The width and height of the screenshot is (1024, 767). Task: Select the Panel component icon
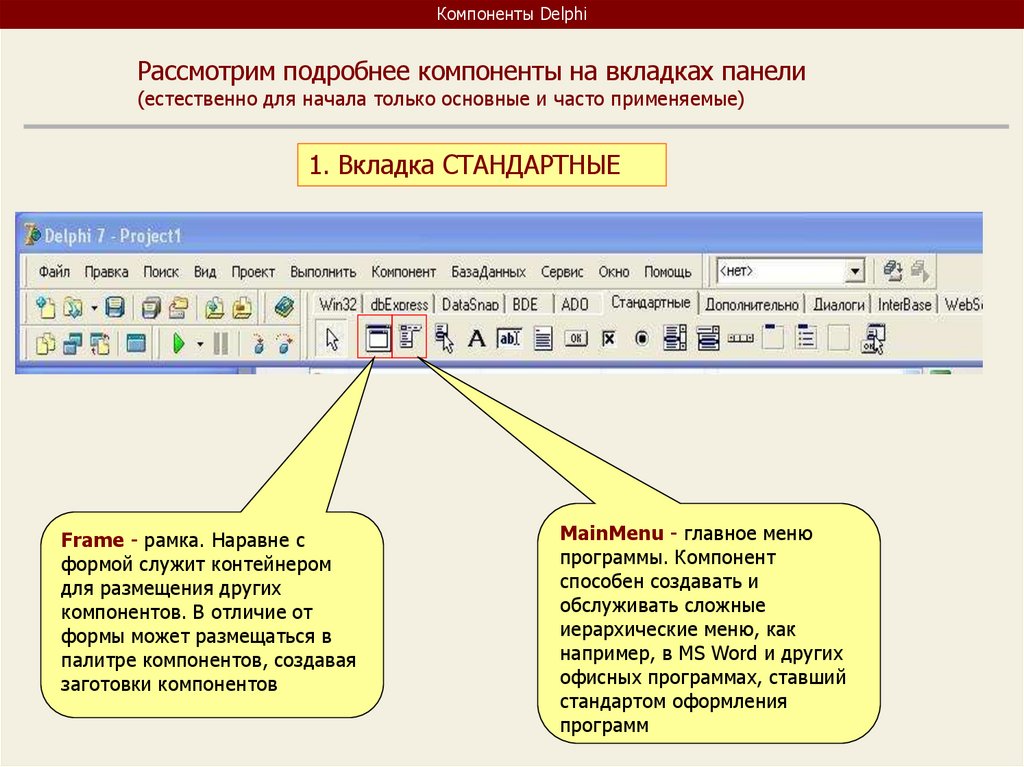839,338
